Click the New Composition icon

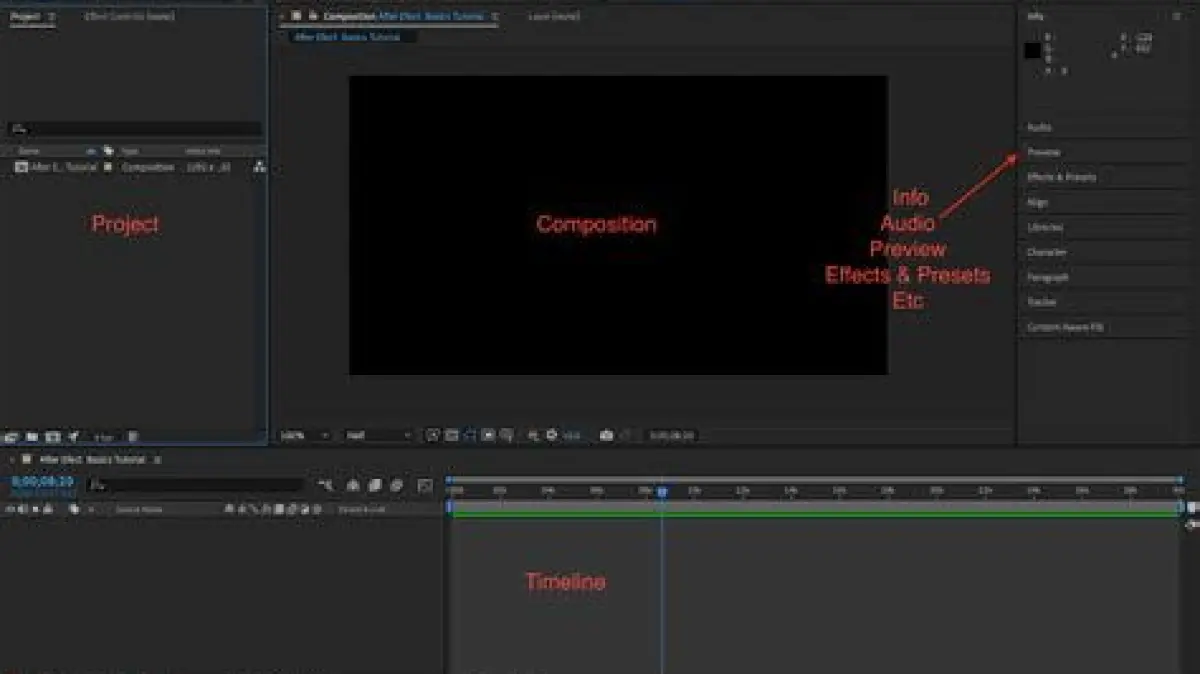53,437
